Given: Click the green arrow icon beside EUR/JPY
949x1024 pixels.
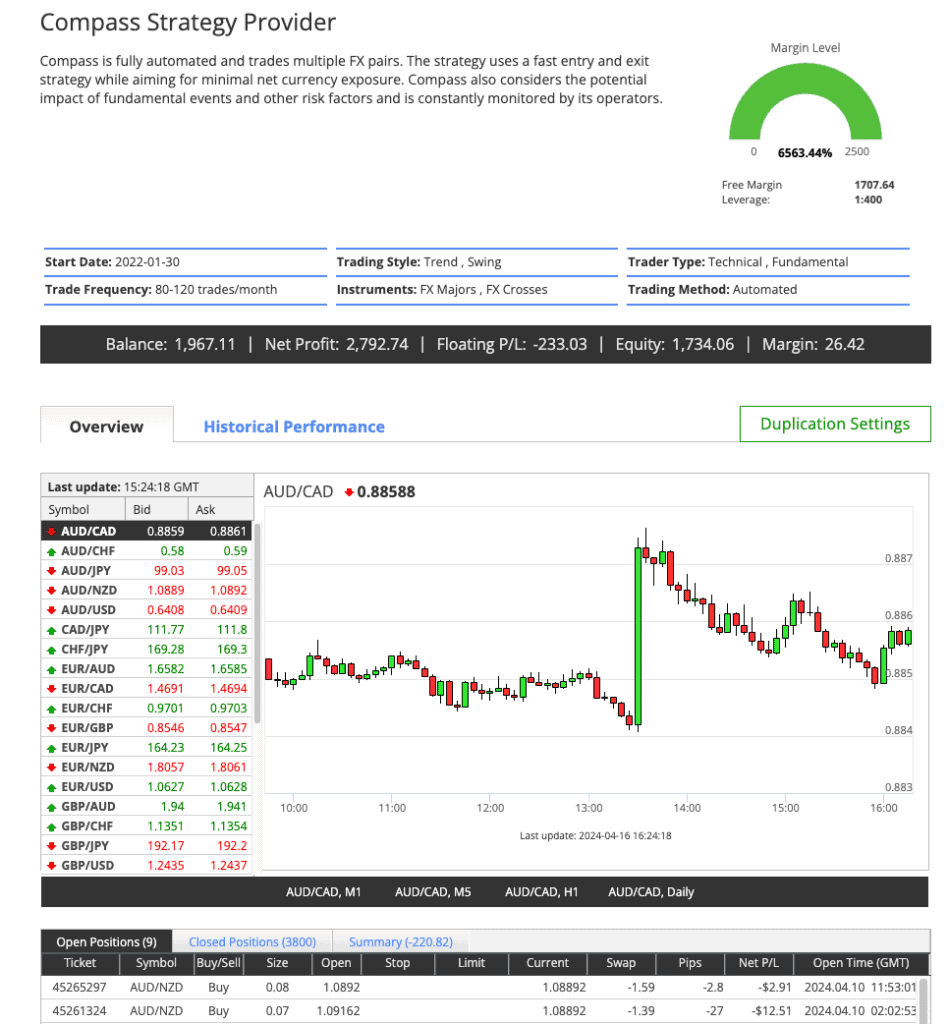Looking at the screenshot, I should (51, 748).
